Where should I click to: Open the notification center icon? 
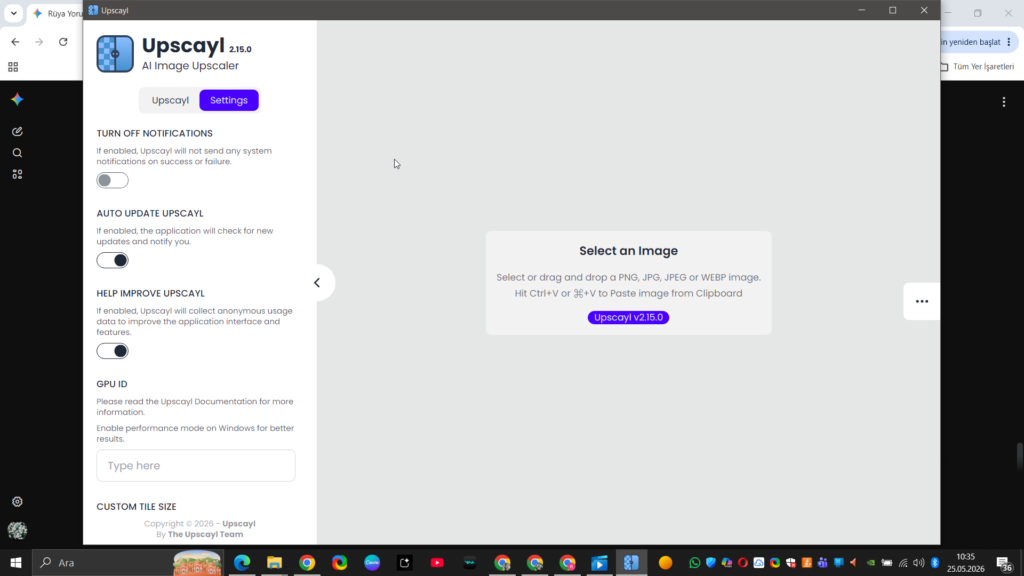pos(1005,562)
